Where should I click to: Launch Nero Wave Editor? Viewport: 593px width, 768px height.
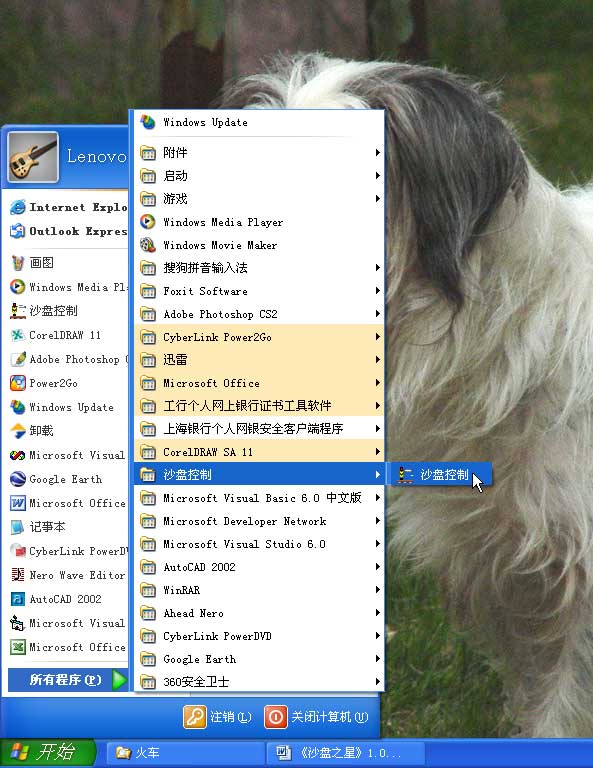coord(68,575)
